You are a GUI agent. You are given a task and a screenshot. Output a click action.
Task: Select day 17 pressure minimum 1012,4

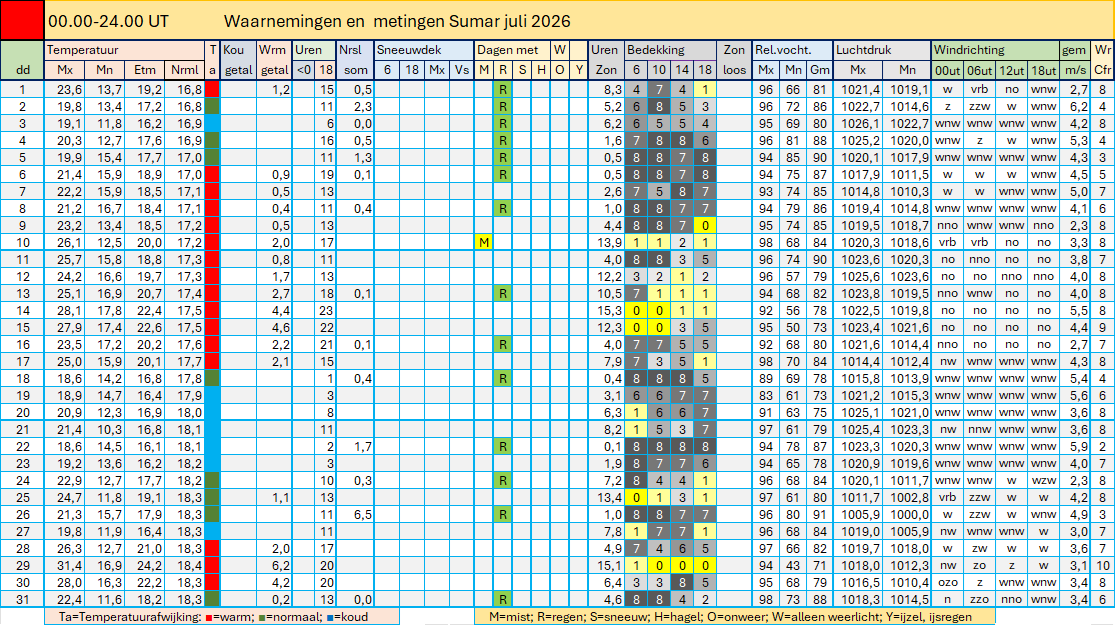coord(909,361)
